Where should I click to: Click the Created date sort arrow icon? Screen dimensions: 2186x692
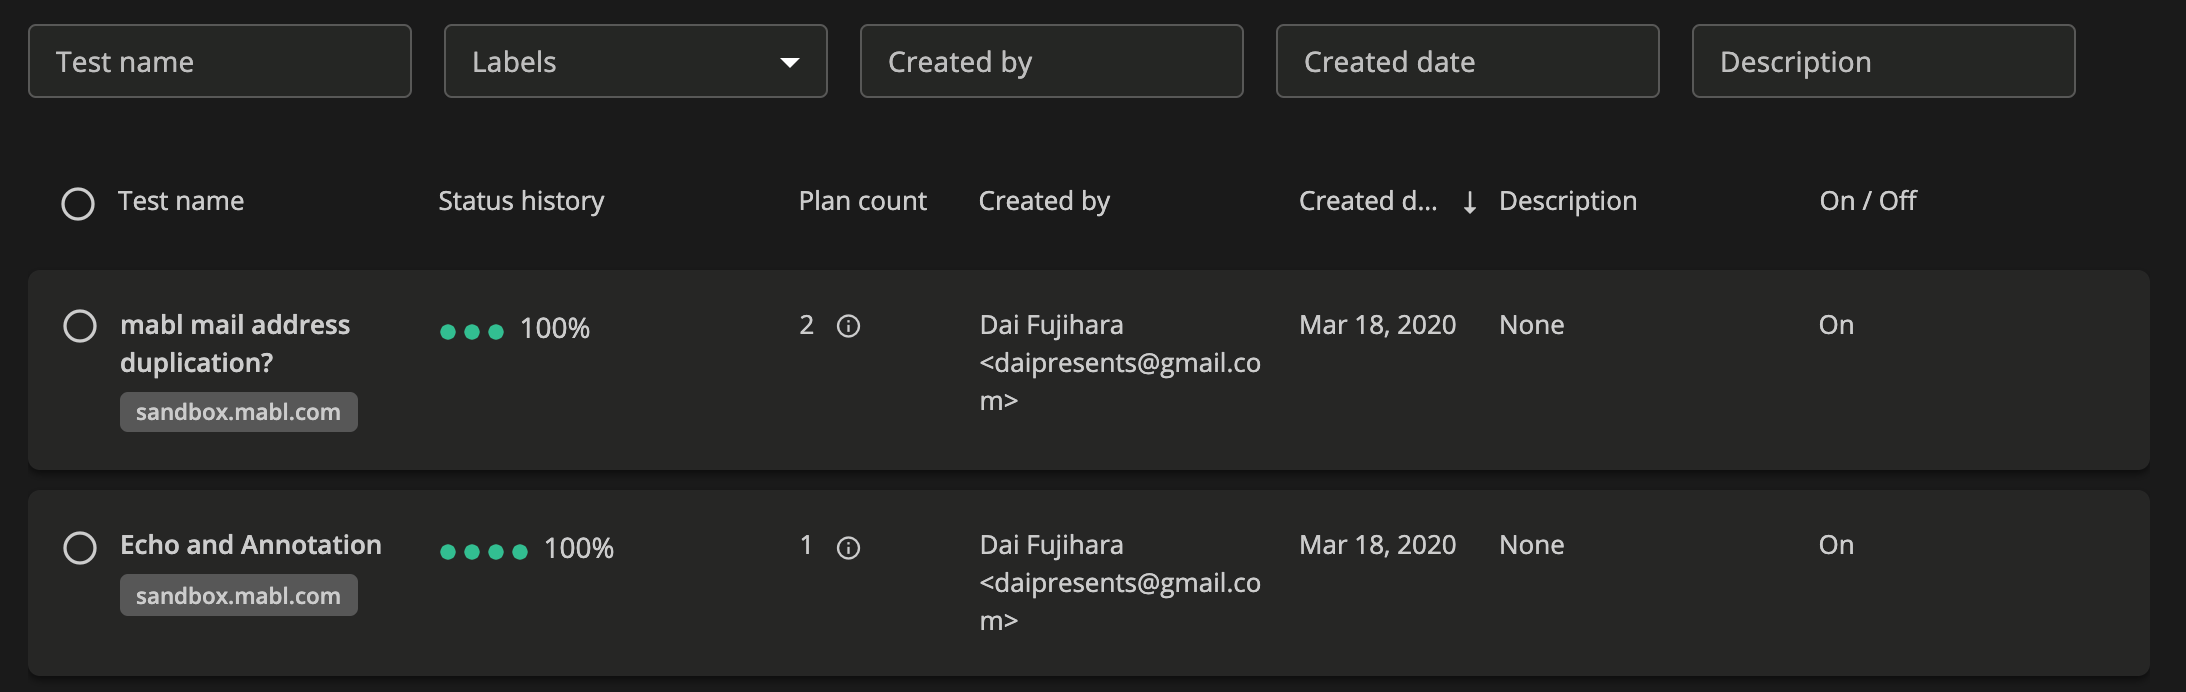pyautogui.click(x=1469, y=203)
